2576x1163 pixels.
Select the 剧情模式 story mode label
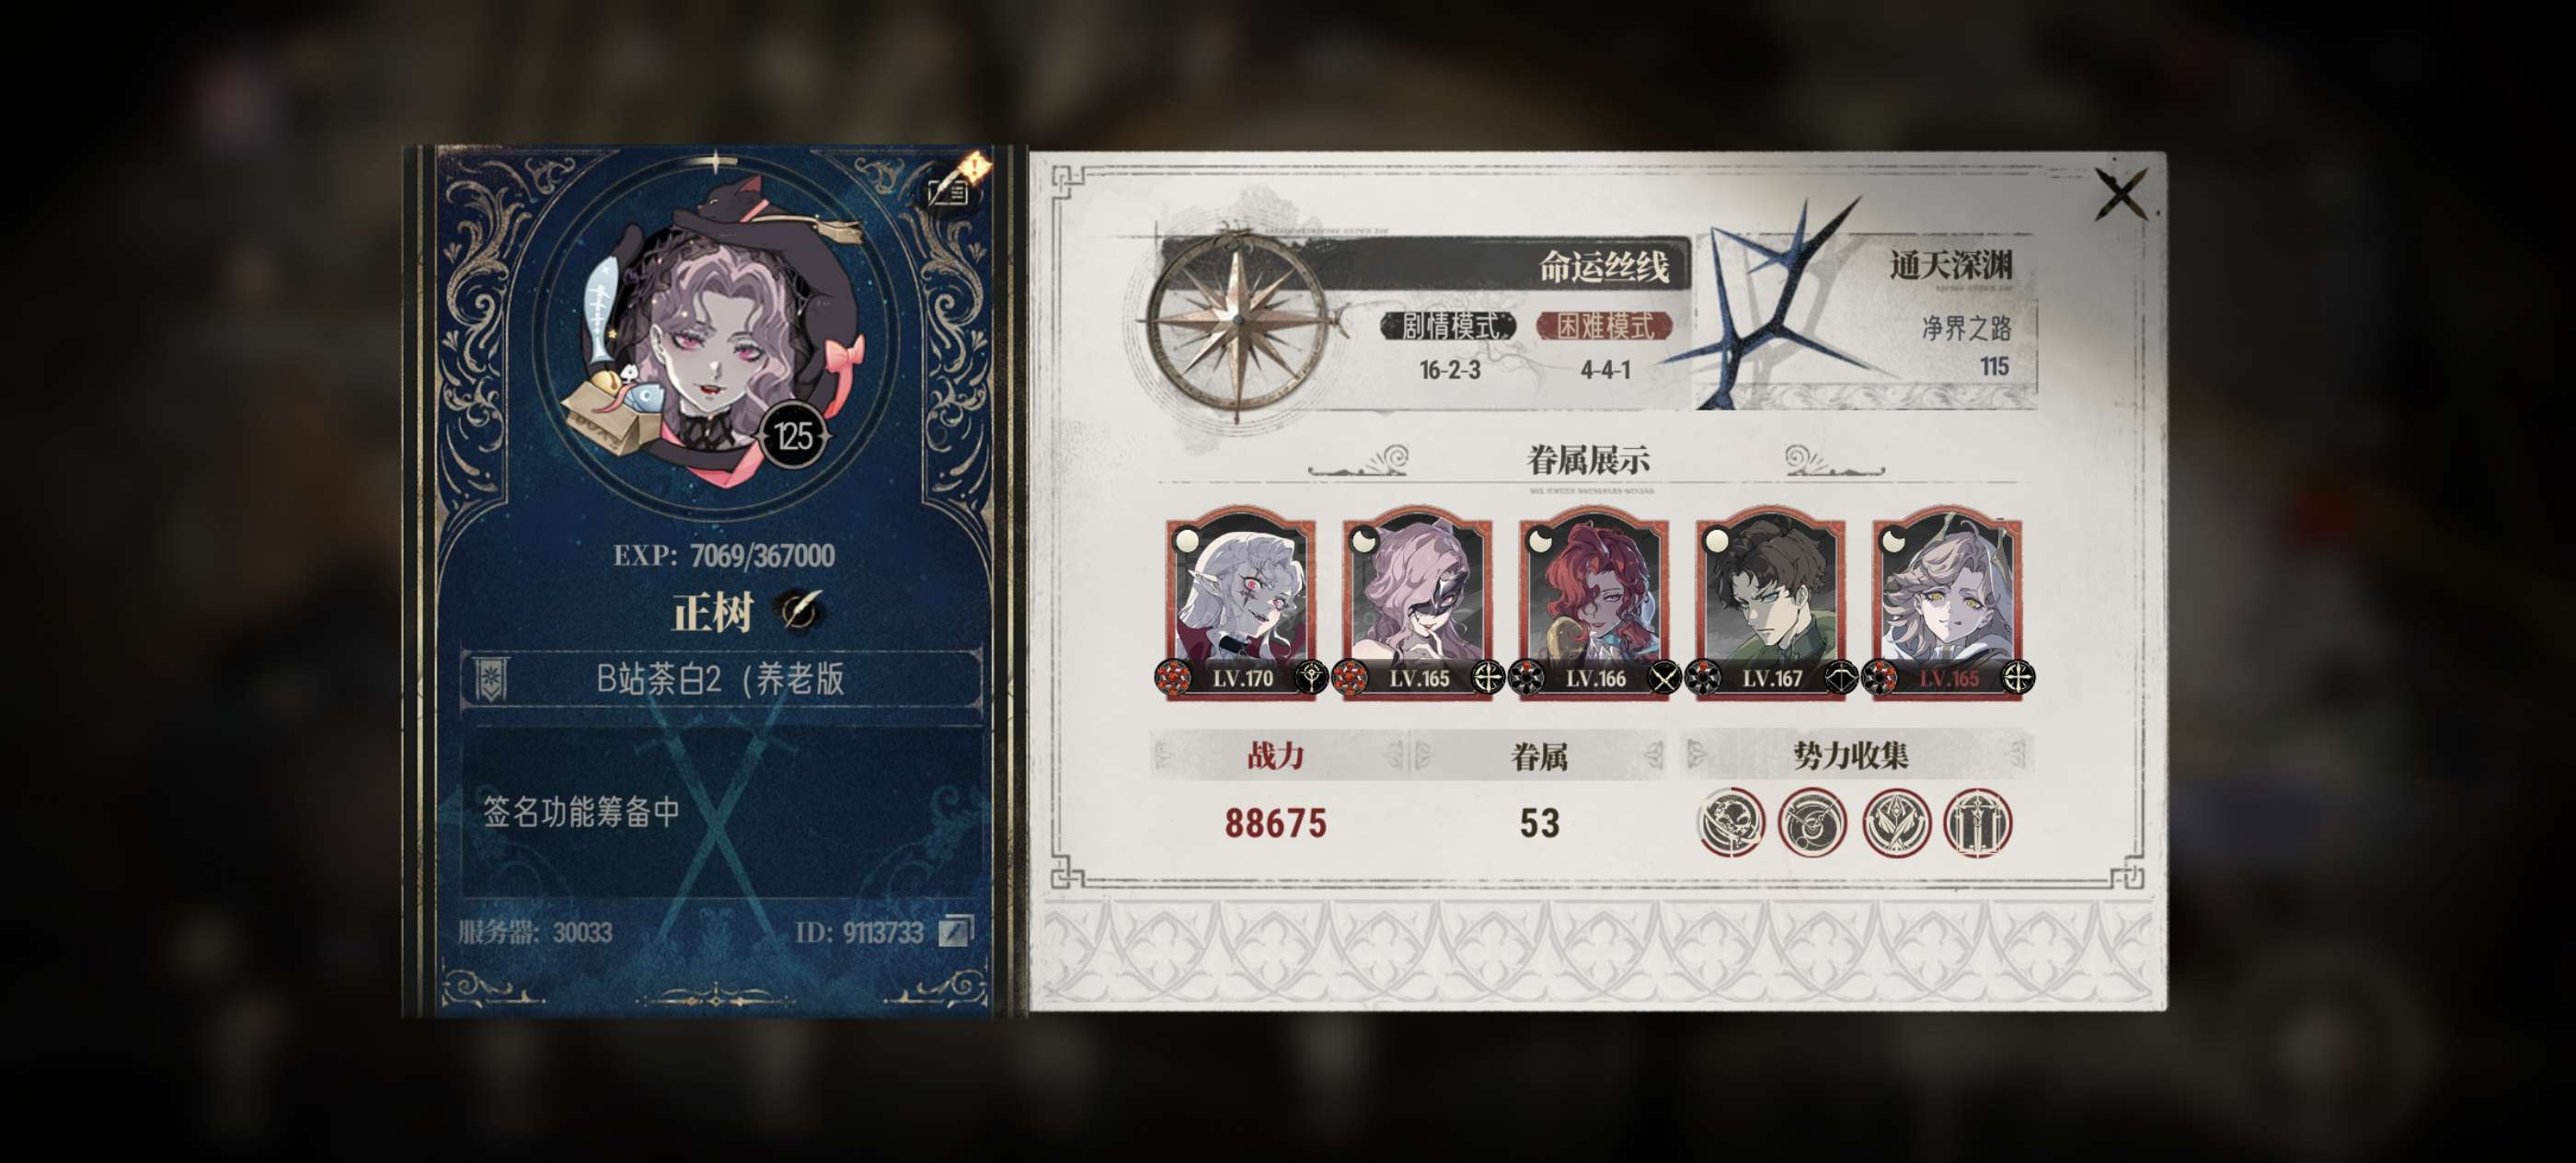coord(1449,326)
